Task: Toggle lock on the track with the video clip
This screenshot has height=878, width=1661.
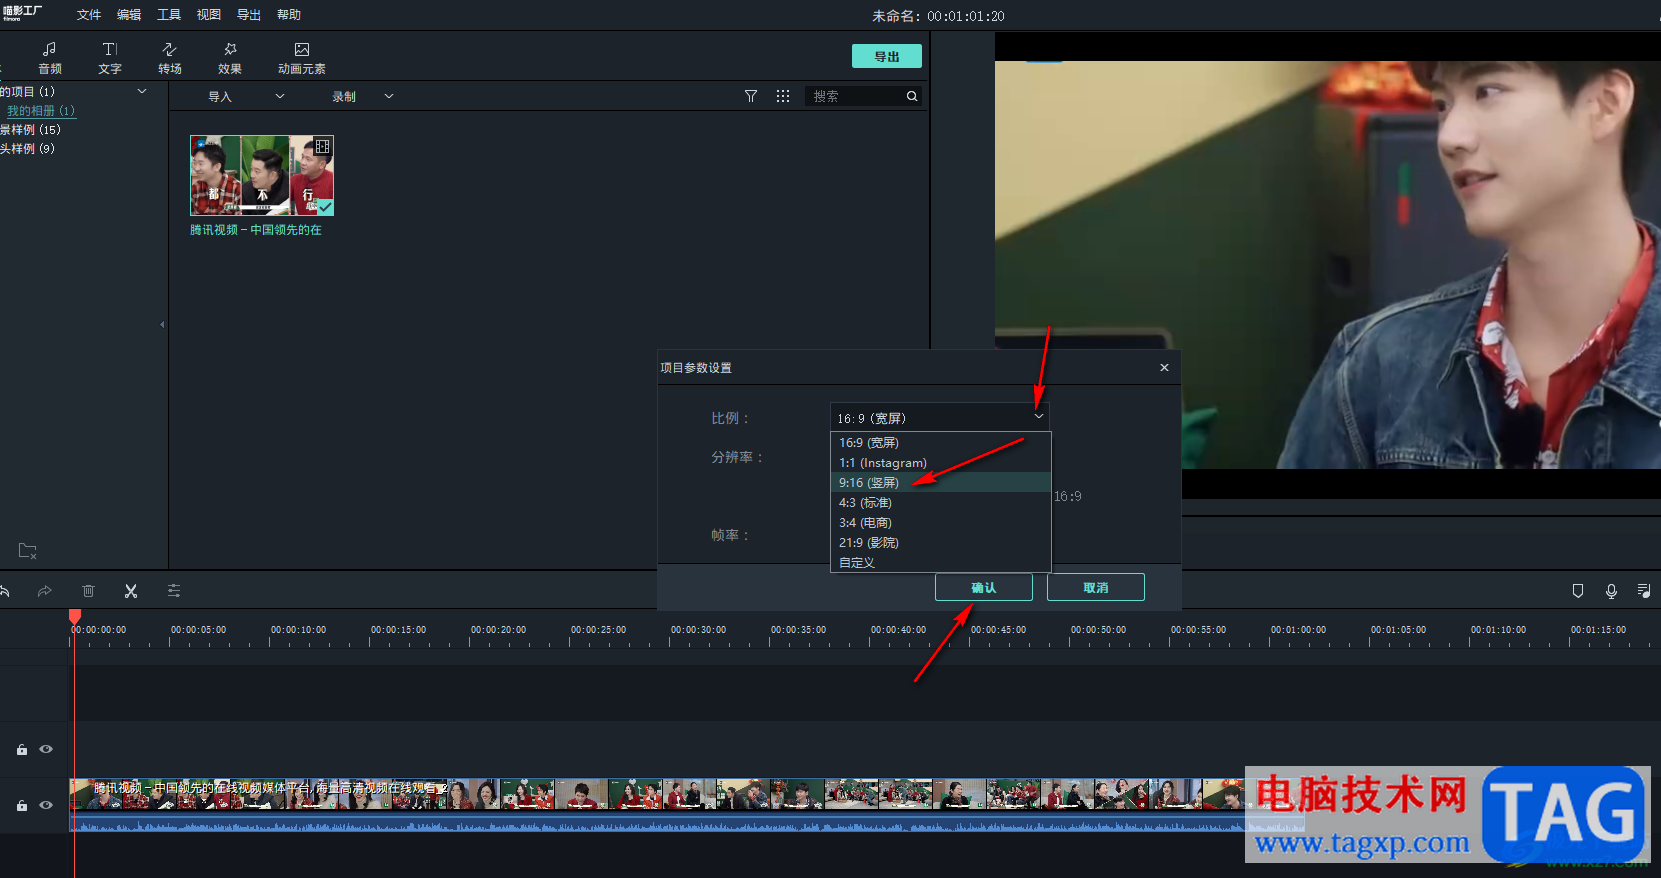Action: [22, 805]
